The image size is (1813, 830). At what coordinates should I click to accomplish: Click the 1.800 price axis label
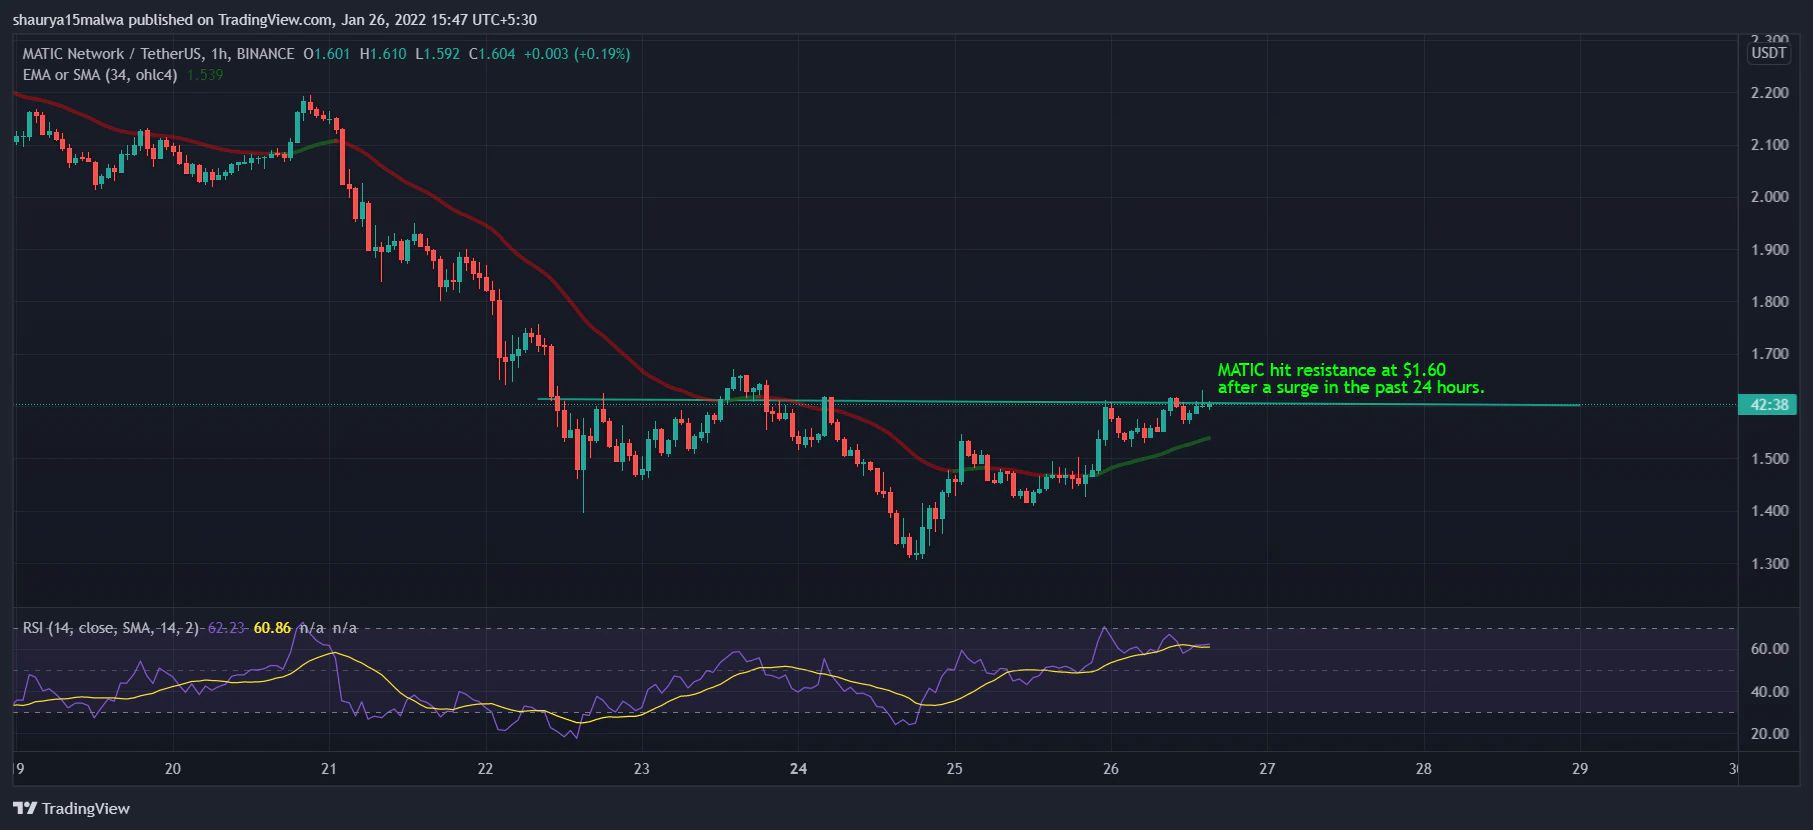point(1769,301)
